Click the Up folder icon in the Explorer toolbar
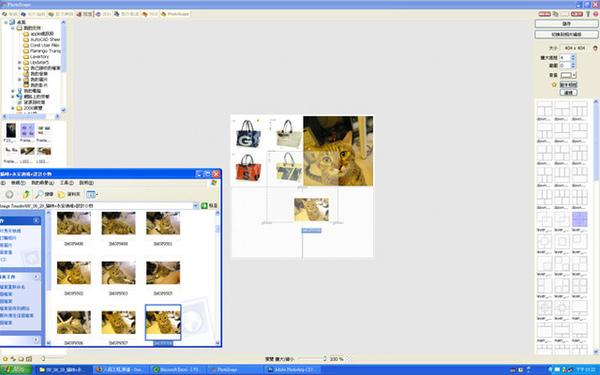This screenshot has width=600, height=375. 26,194
